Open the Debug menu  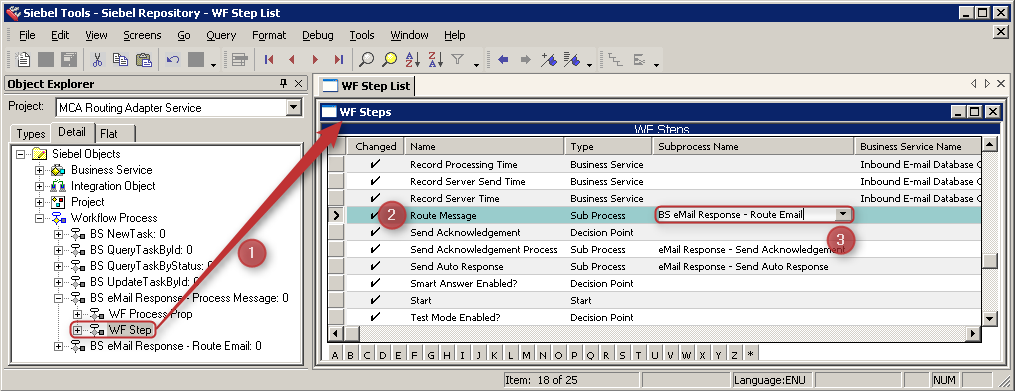point(318,36)
